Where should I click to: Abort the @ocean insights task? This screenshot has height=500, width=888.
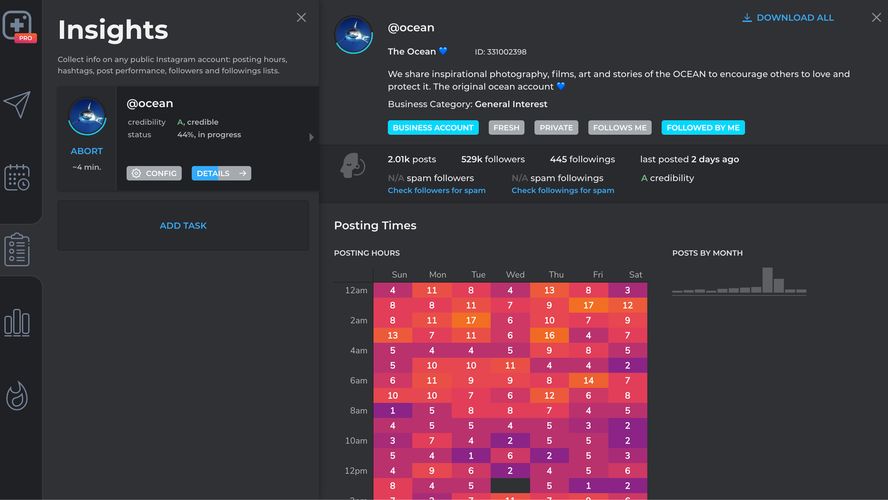click(x=87, y=151)
